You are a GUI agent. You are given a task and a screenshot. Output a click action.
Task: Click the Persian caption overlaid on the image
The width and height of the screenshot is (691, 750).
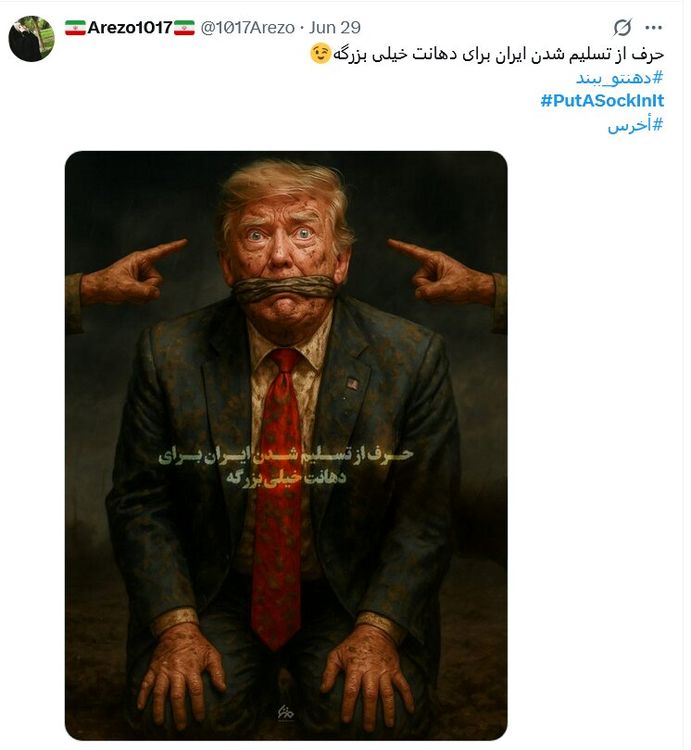click(x=285, y=466)
